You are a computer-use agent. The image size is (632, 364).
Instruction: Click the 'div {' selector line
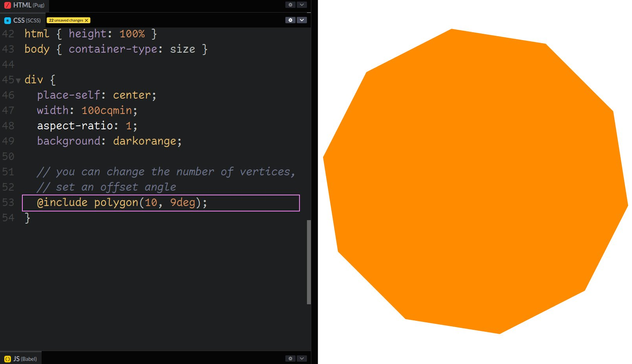click(x=40, y=80)
